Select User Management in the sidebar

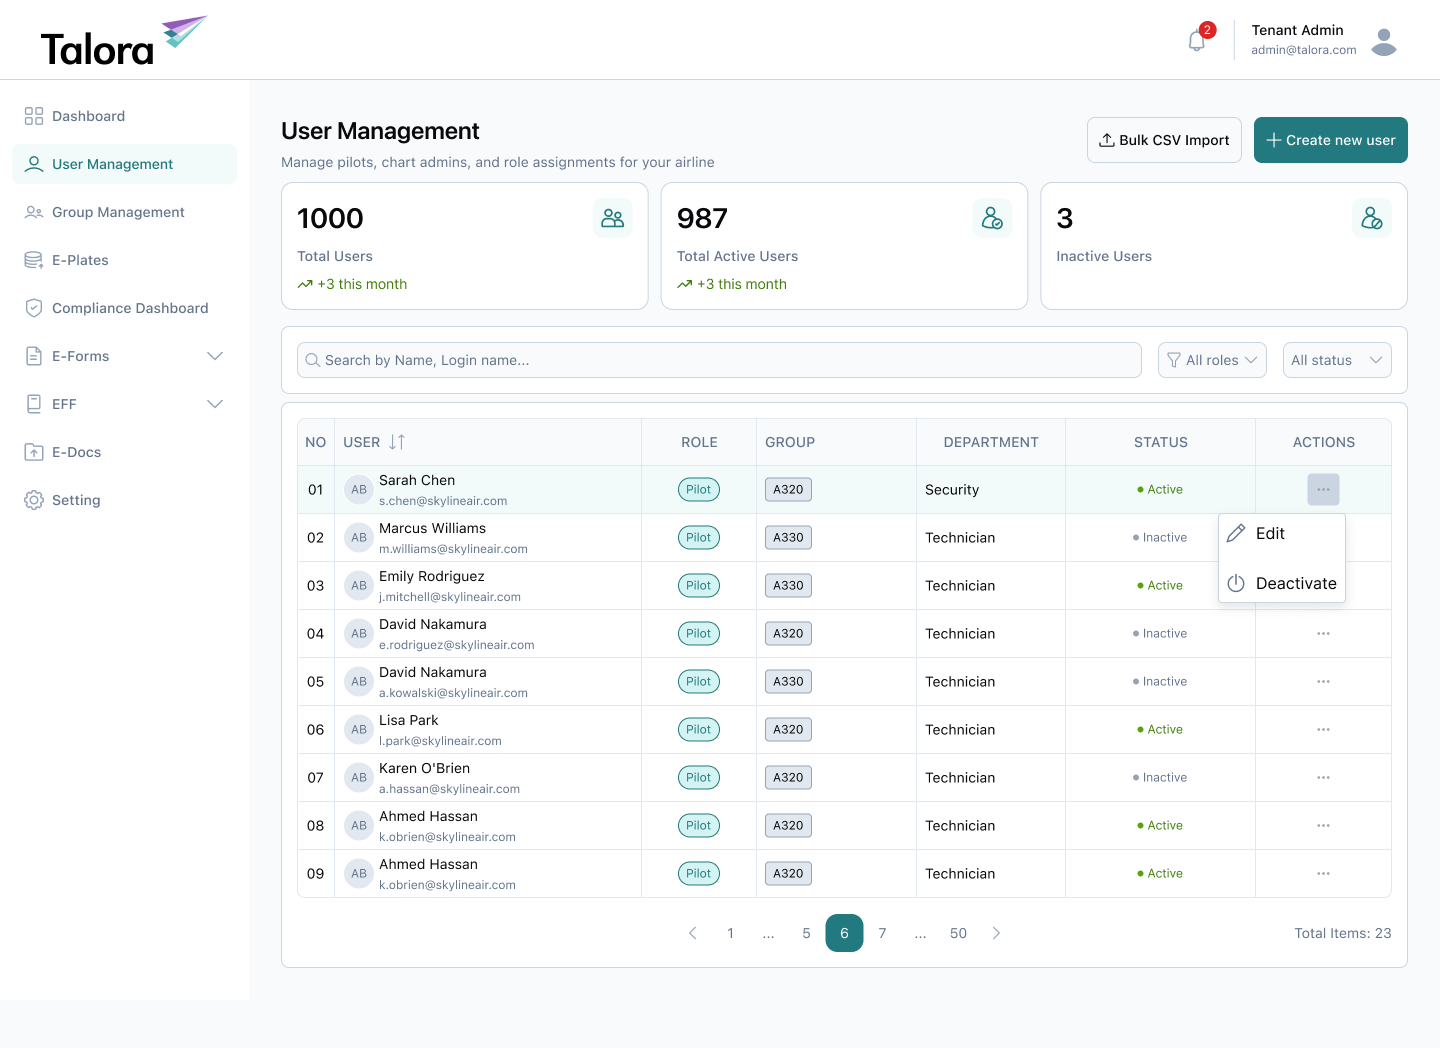click(124, 164)
